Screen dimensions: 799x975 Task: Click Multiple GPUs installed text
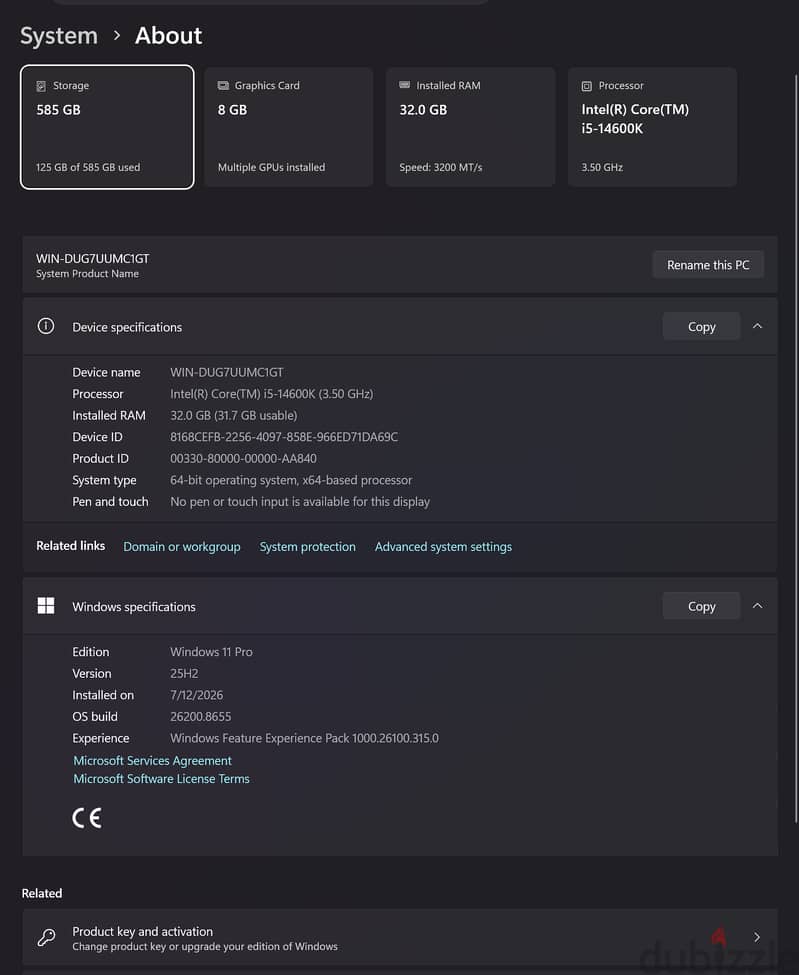pos(271,167)
